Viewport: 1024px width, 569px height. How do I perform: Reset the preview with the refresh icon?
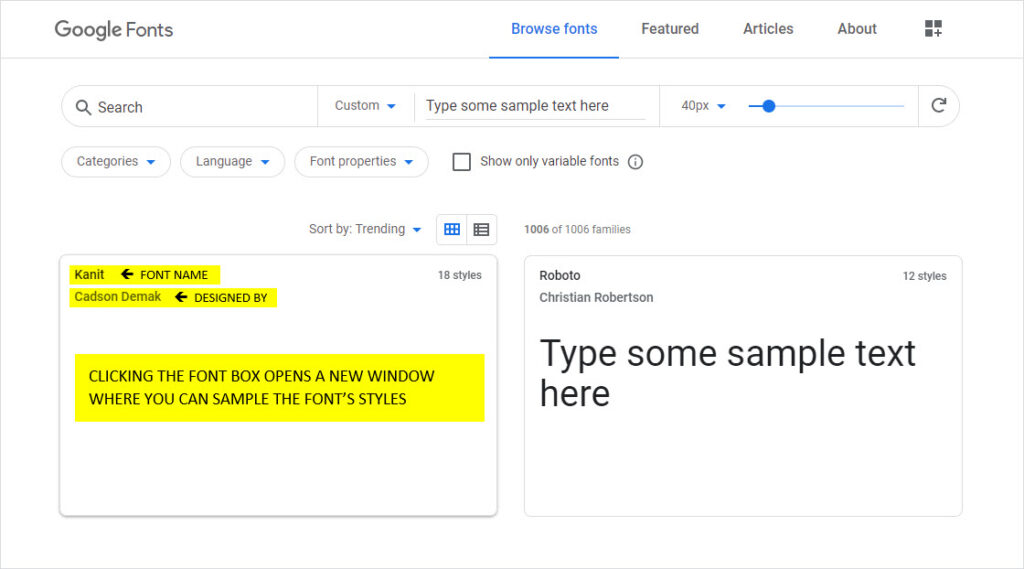click(938, 105)
